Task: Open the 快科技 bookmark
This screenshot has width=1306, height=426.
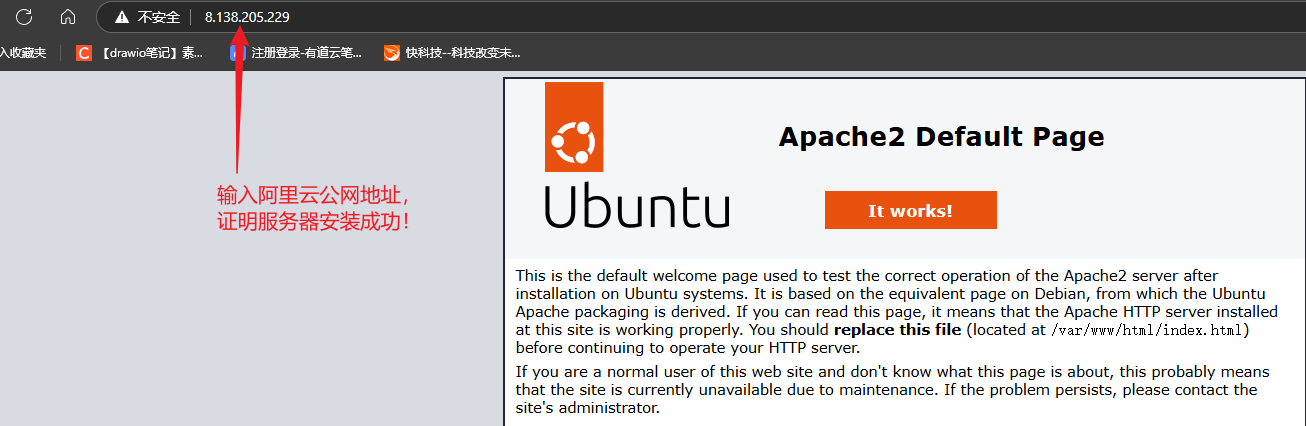Action: (452, 52)
